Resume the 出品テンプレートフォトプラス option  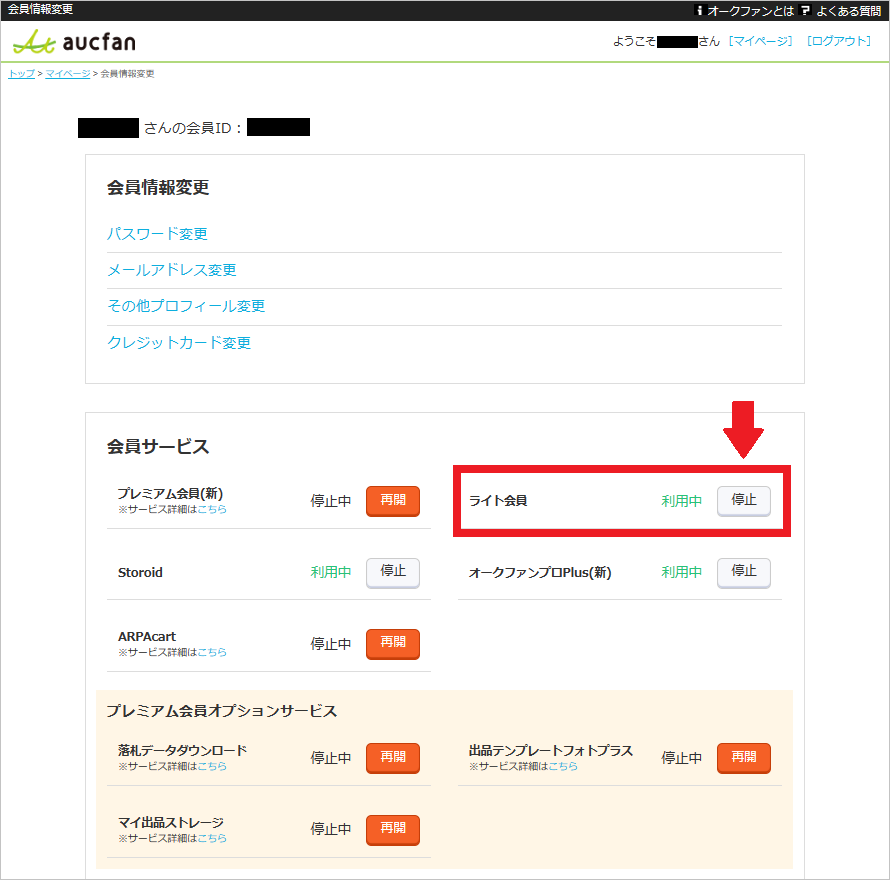[744, 758]
